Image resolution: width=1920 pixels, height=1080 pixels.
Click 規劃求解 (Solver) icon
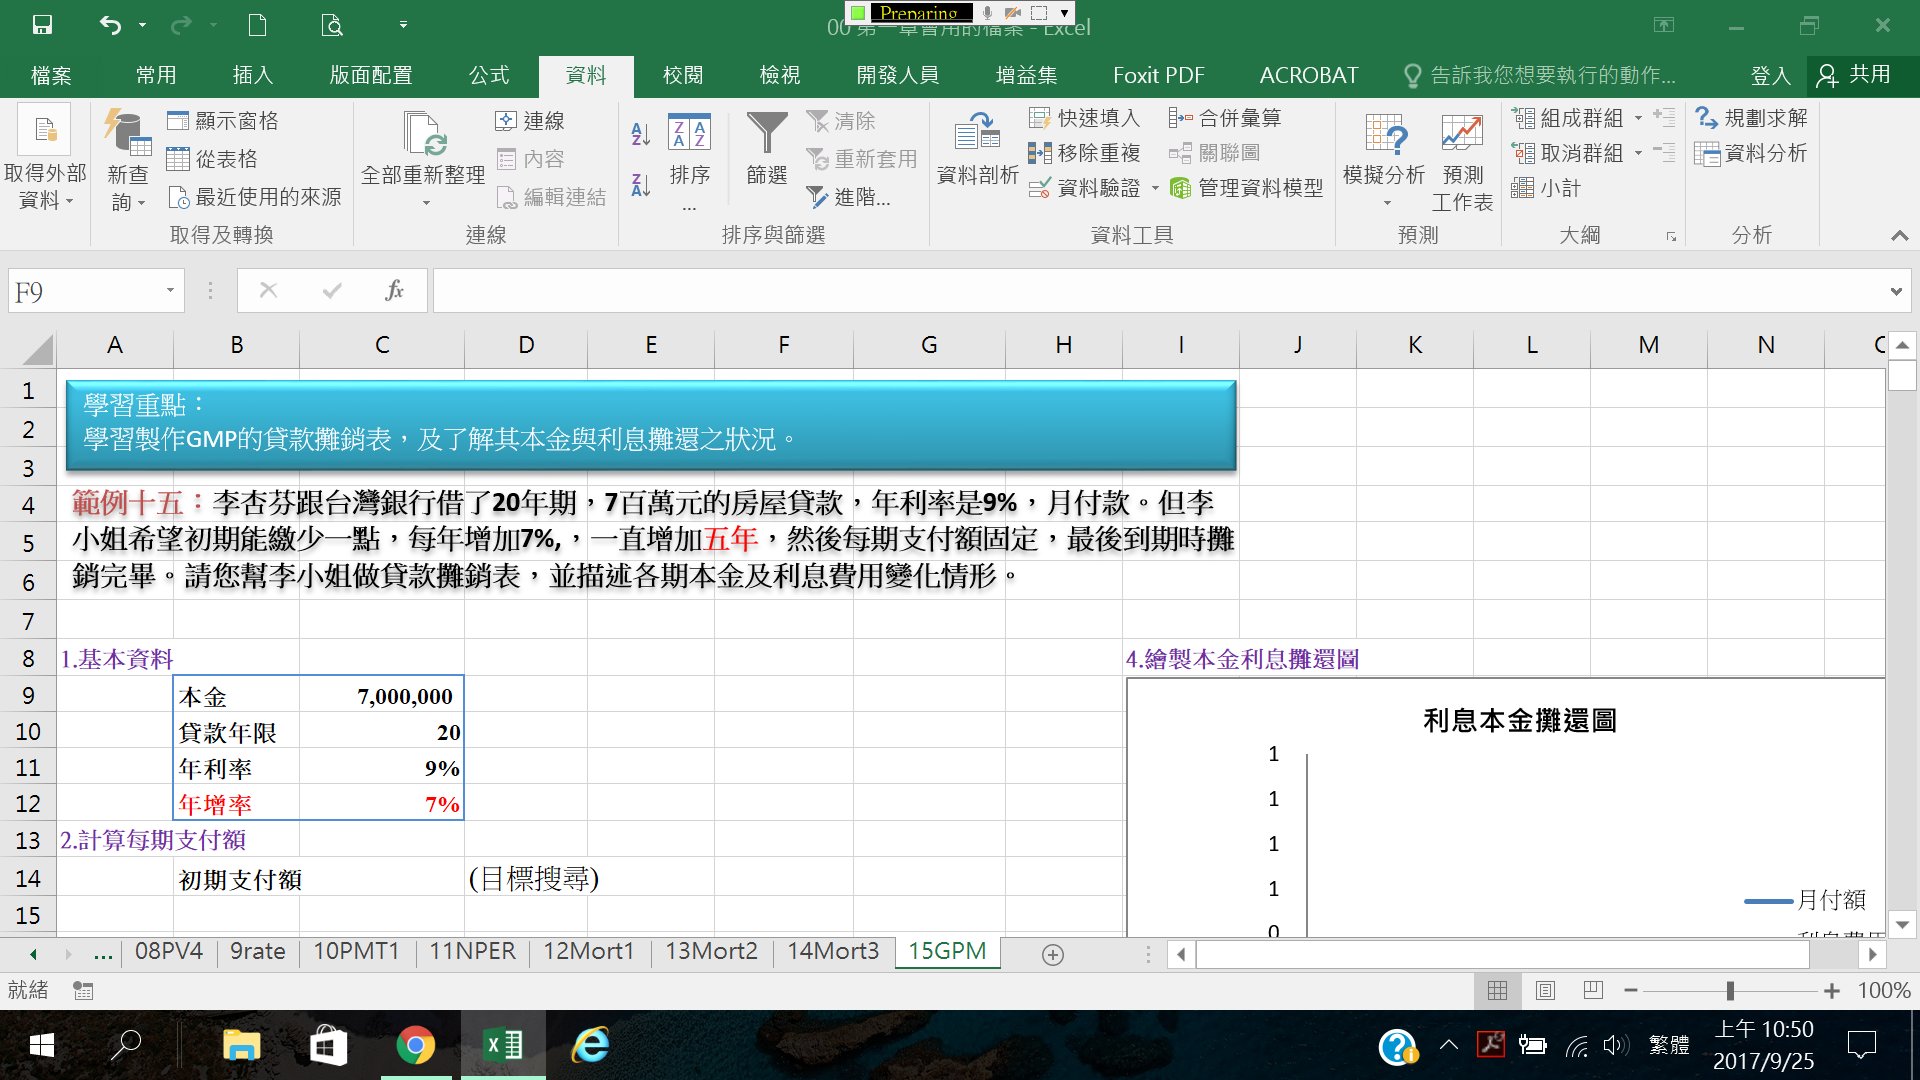click(1707, 118)
